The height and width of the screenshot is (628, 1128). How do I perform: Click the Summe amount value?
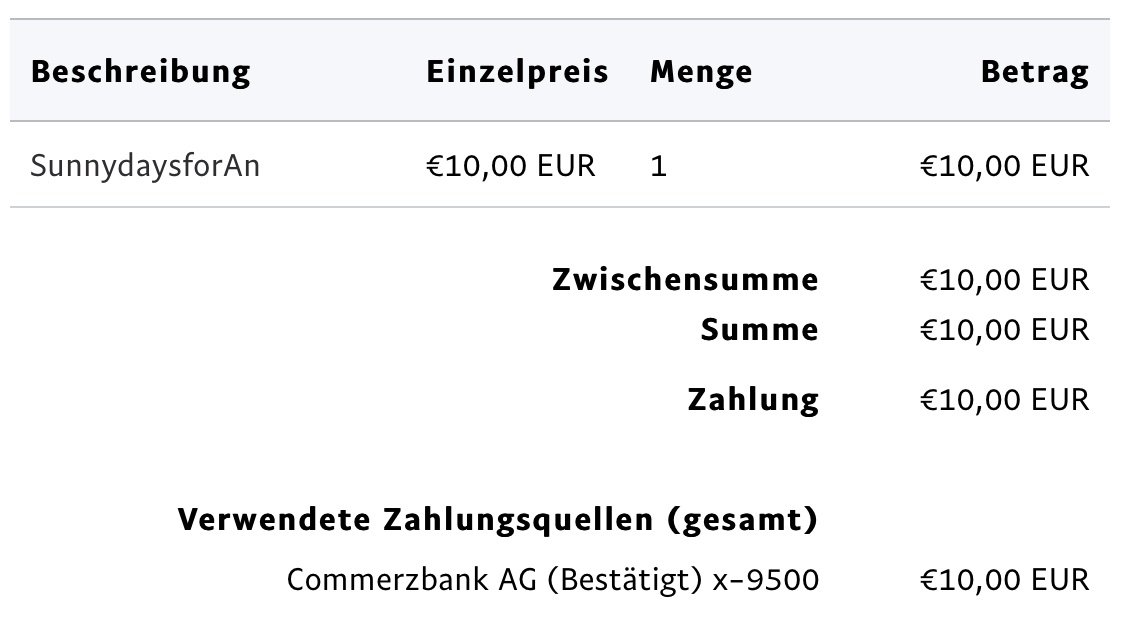(1005, 330)
